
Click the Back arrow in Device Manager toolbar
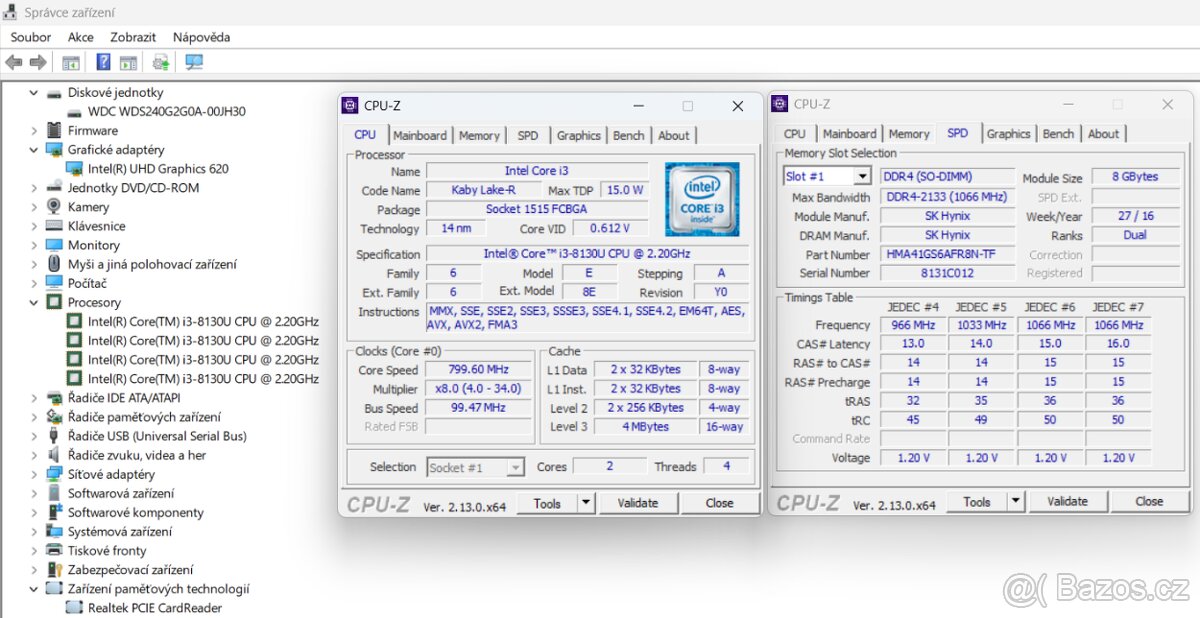[14, 62]
